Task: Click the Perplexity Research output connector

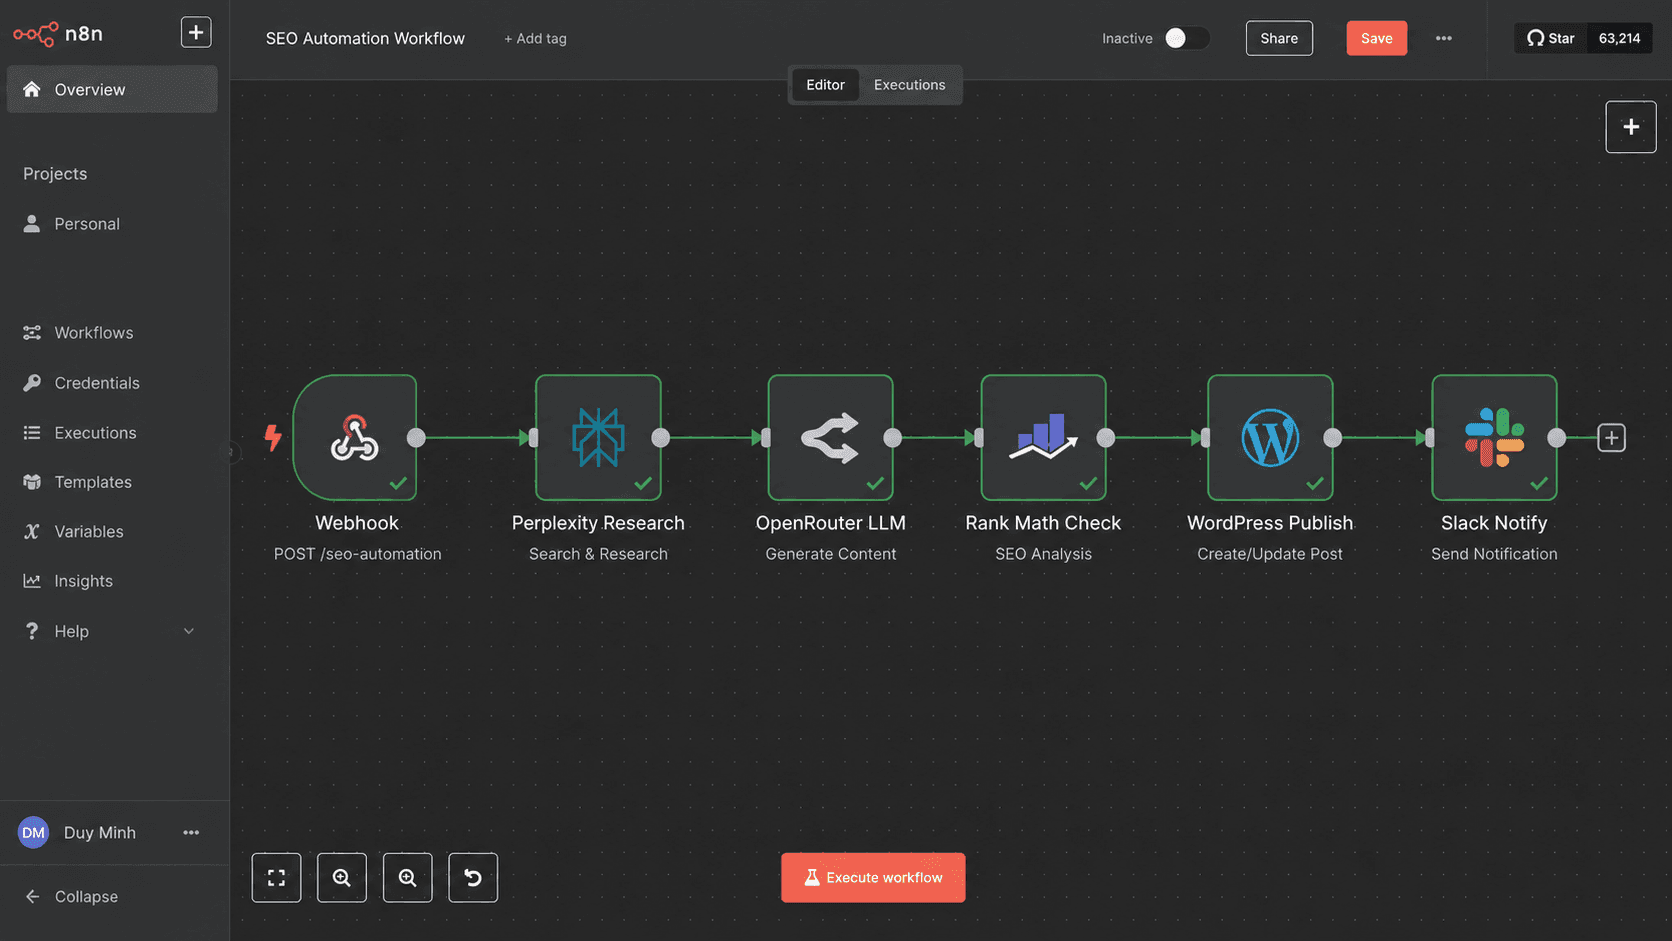Action: pos(660,437)
